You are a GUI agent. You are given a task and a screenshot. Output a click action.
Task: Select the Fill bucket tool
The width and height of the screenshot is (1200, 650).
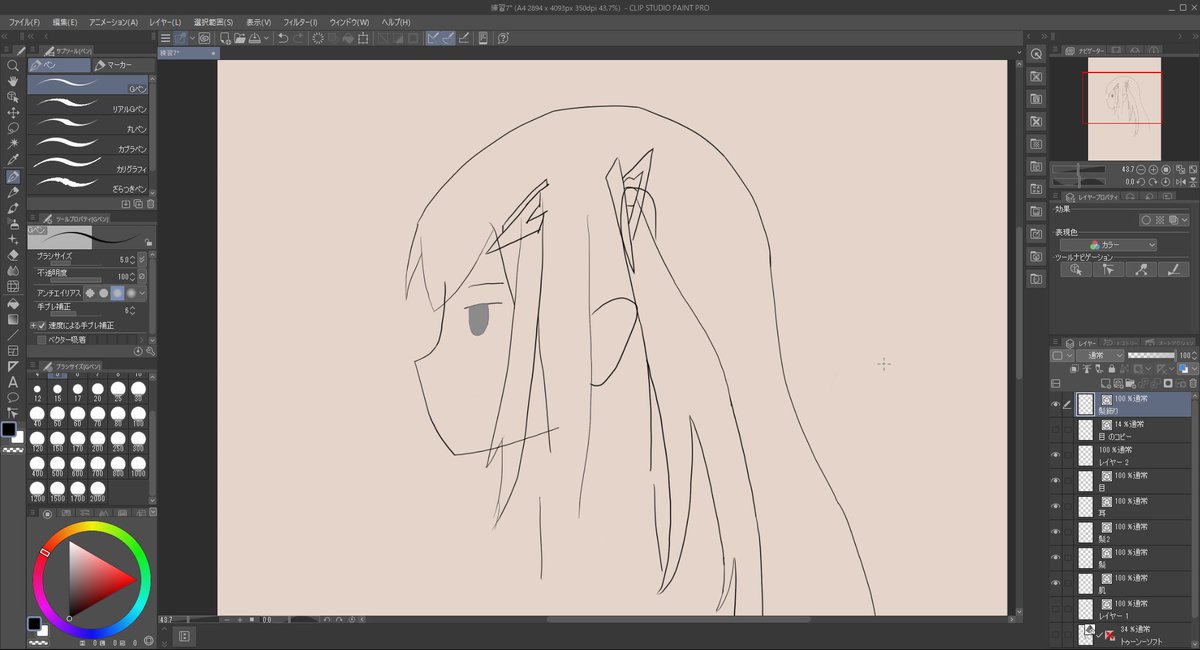[x=13, y=303]
